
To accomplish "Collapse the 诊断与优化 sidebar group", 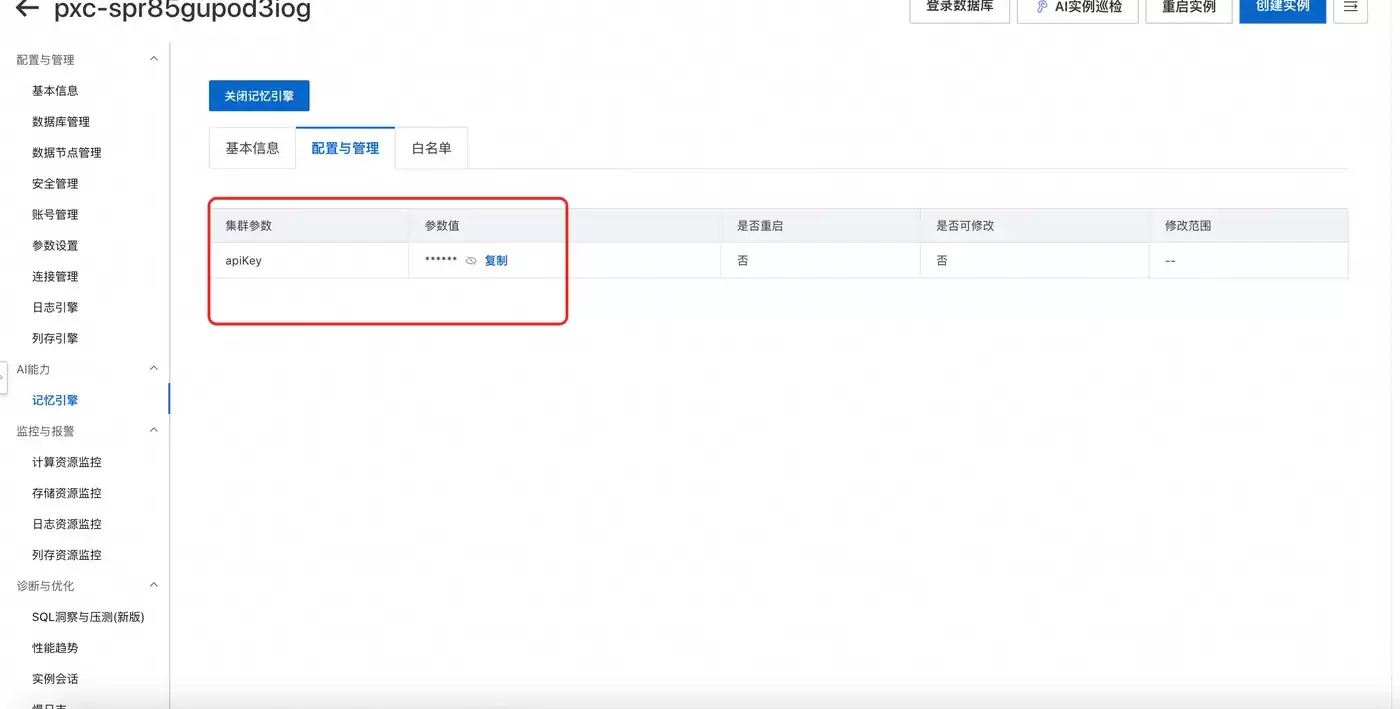I will pos(154,586).
